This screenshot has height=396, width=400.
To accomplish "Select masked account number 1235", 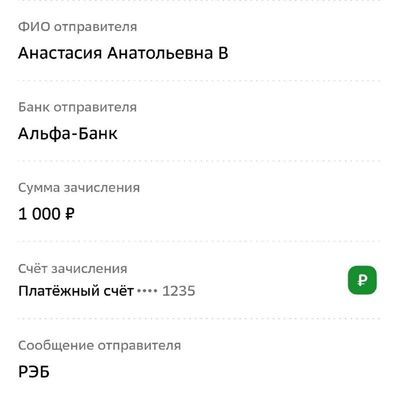I will tap(179, 291).
